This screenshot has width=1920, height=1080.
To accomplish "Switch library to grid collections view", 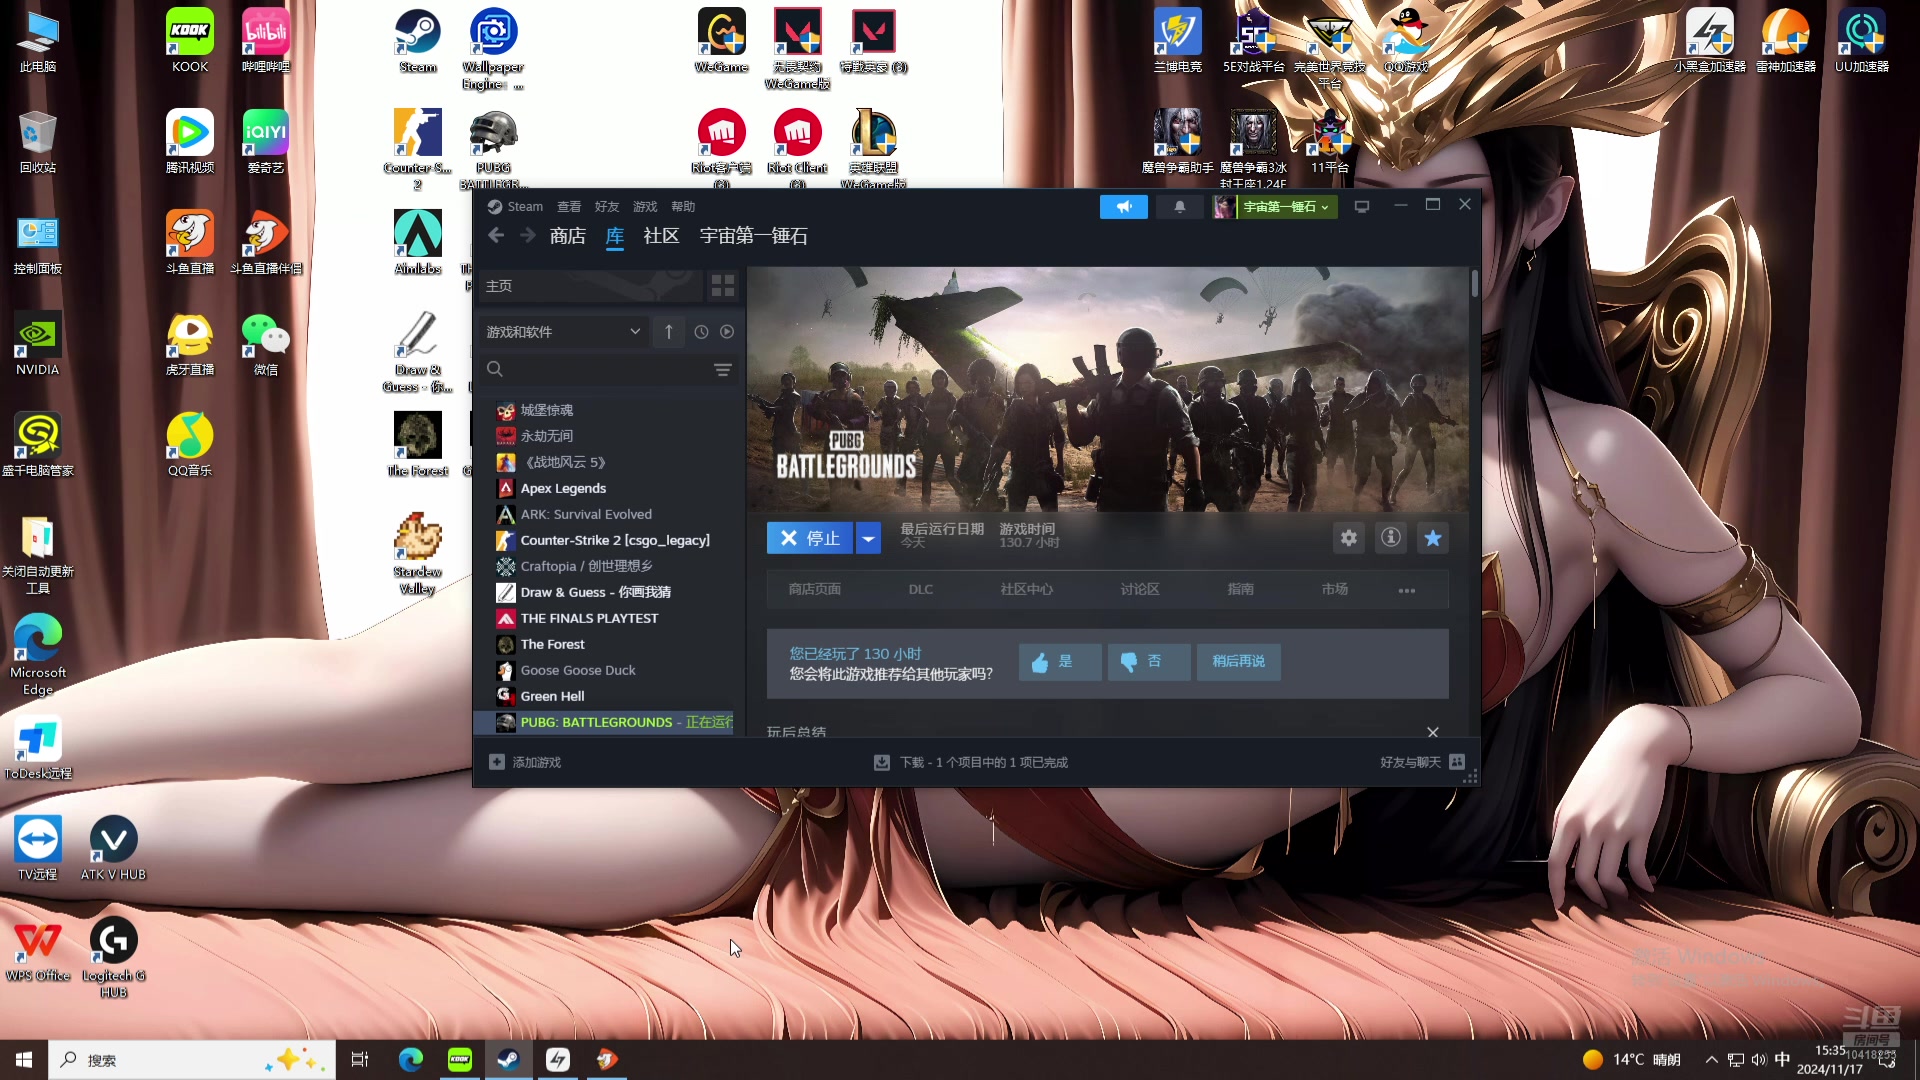I will (723, 286).
